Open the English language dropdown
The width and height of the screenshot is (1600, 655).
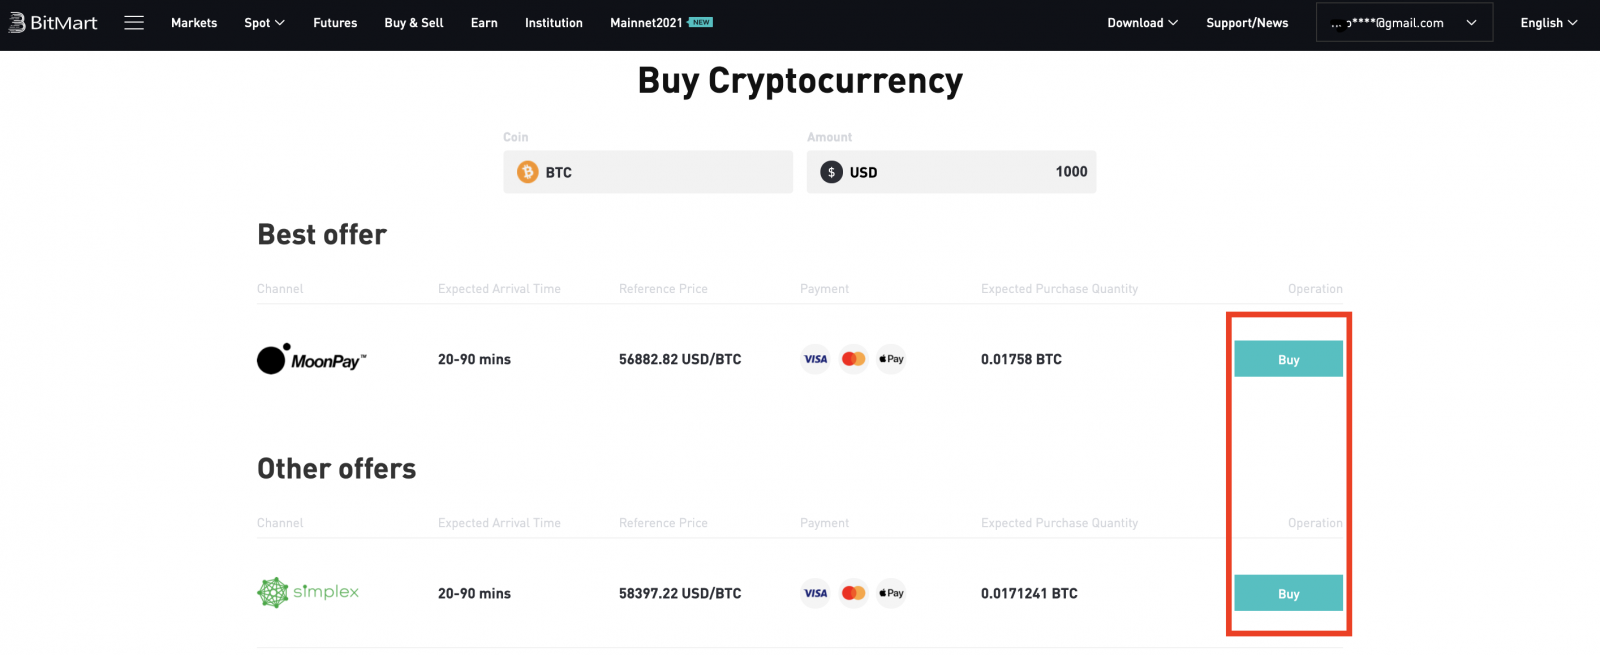(x=1548, y=23)
